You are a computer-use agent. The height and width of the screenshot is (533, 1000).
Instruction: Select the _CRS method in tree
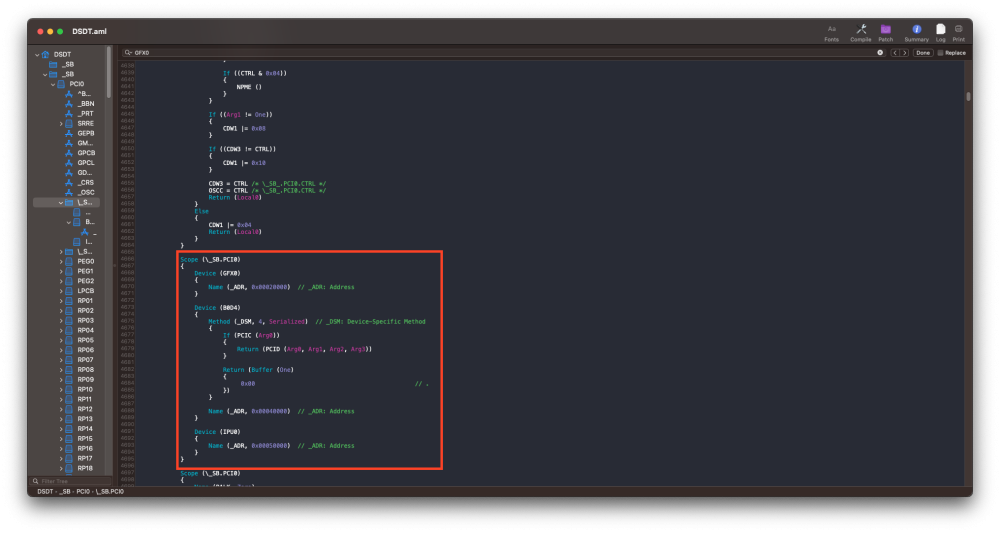(x=86, y=182)
